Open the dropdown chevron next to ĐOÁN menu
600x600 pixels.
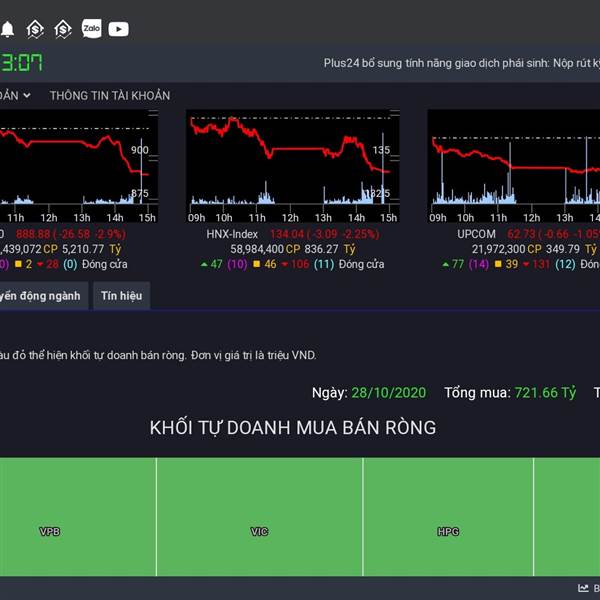tap(27, 95)
